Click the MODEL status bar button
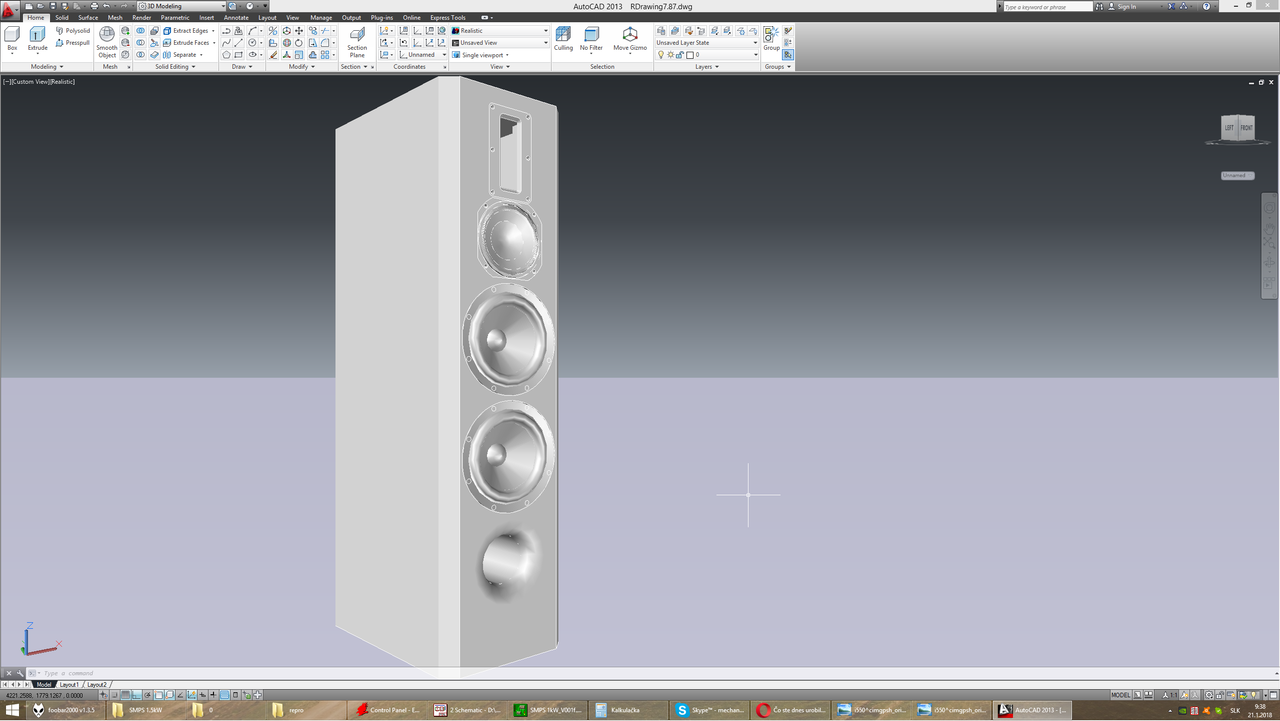This screenshot has width=1280, height=721. point(1121,695)
